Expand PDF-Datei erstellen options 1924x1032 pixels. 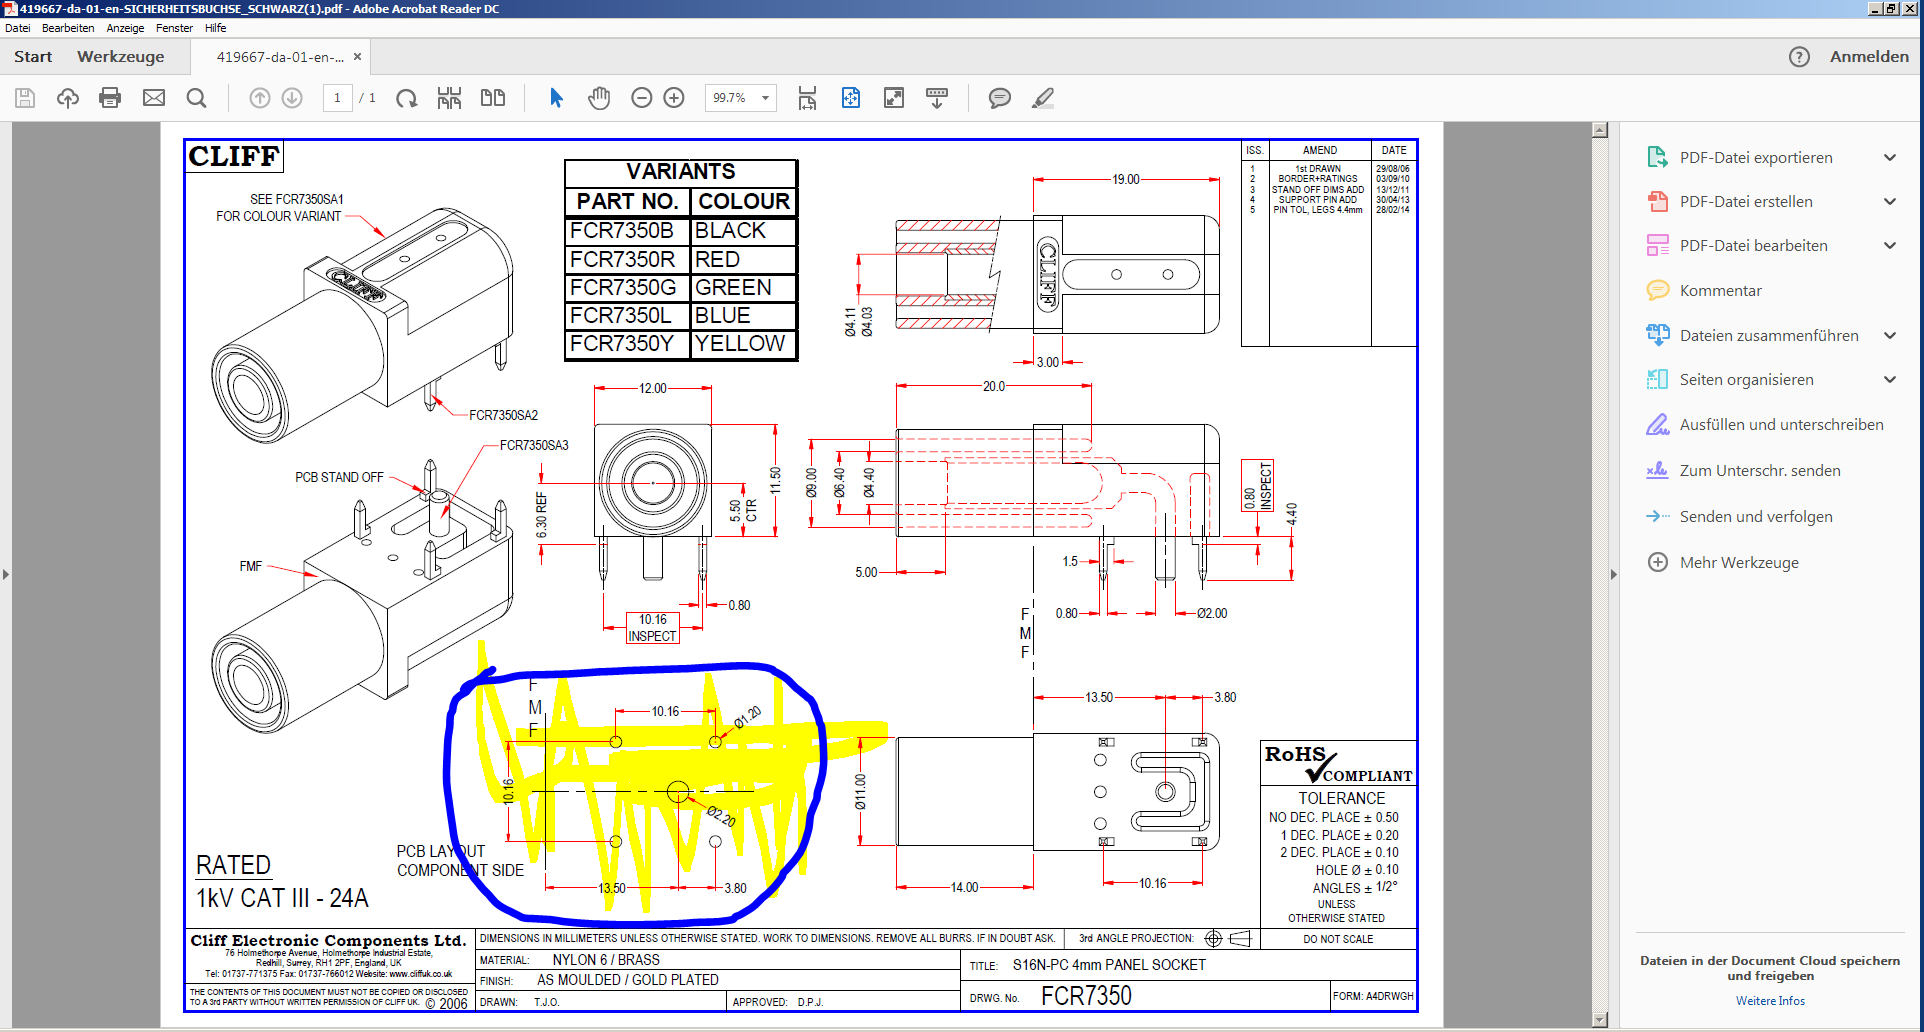point(1890,202)
